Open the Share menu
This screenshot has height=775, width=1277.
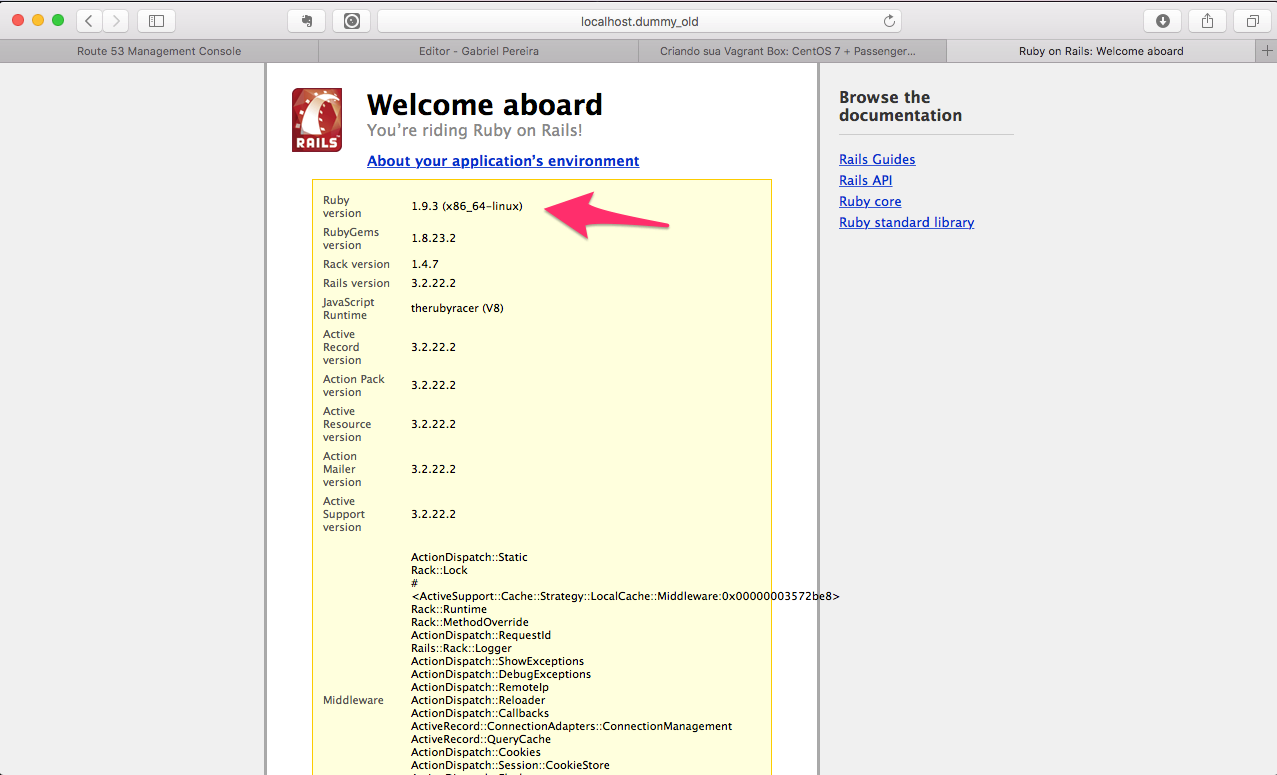1208,20
